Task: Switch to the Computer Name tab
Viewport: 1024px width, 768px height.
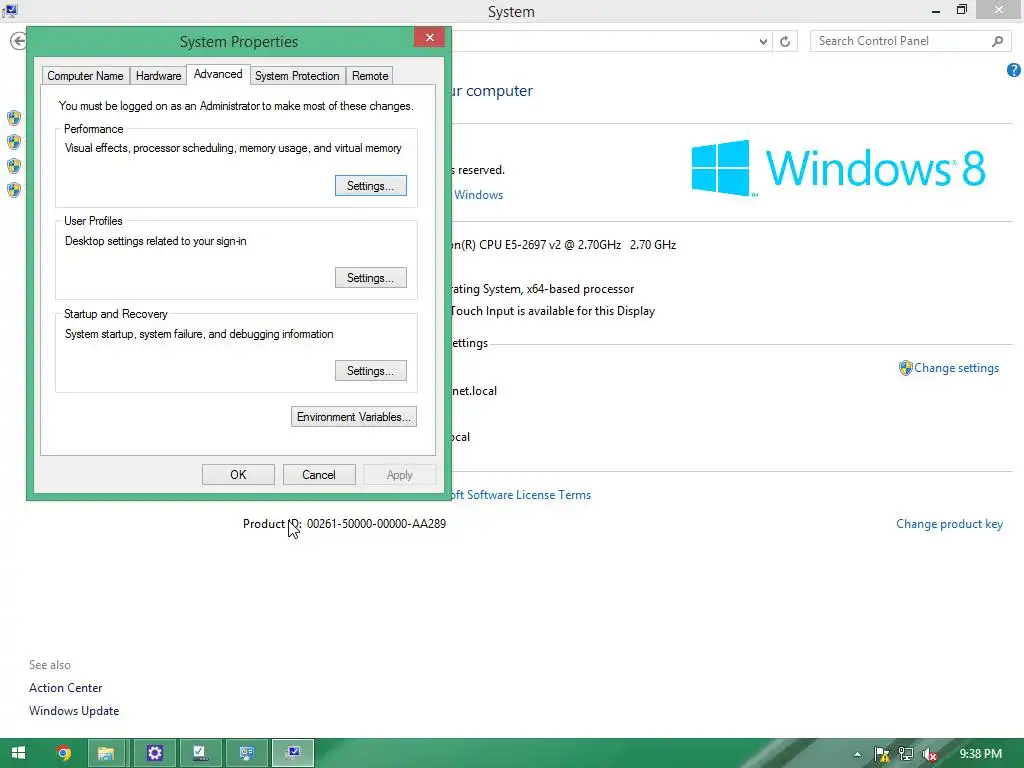Action: tap(86, 76)
